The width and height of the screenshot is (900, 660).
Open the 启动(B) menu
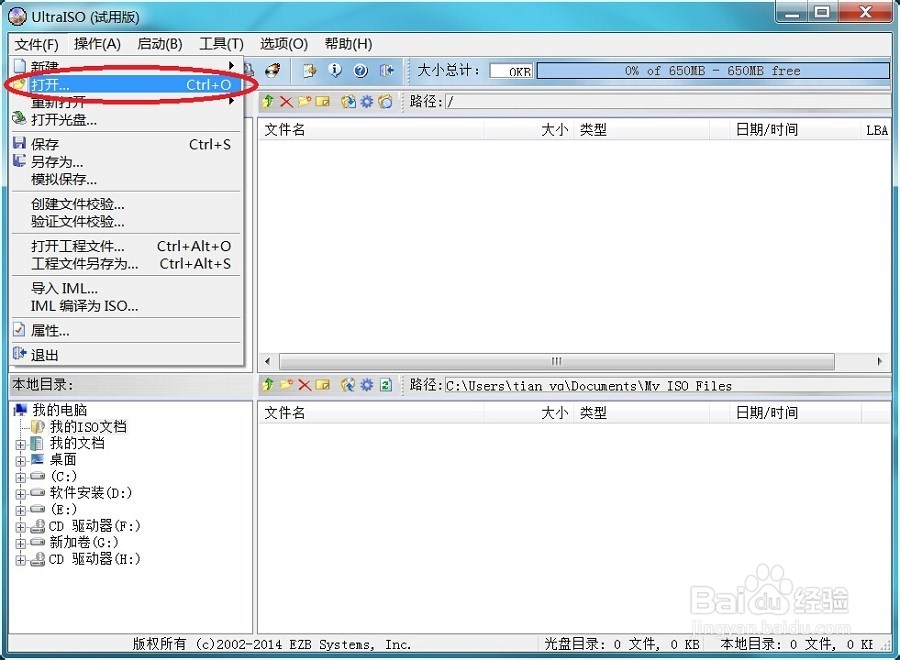click(160, 44)
